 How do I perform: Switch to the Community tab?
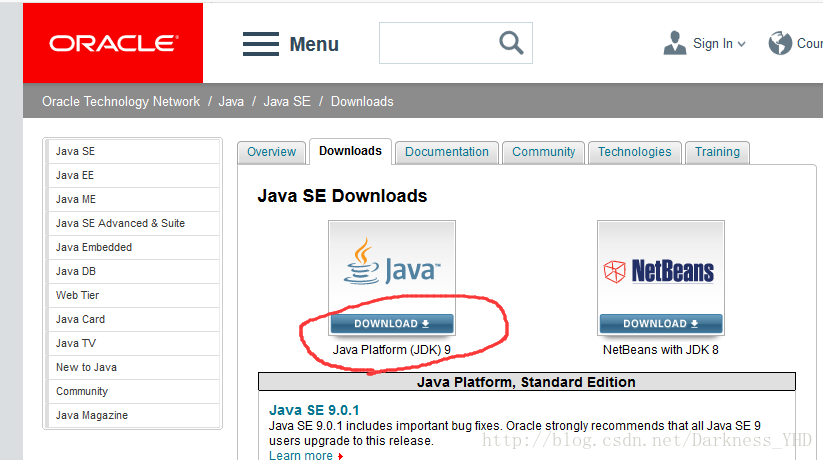[x=543, y=152]
